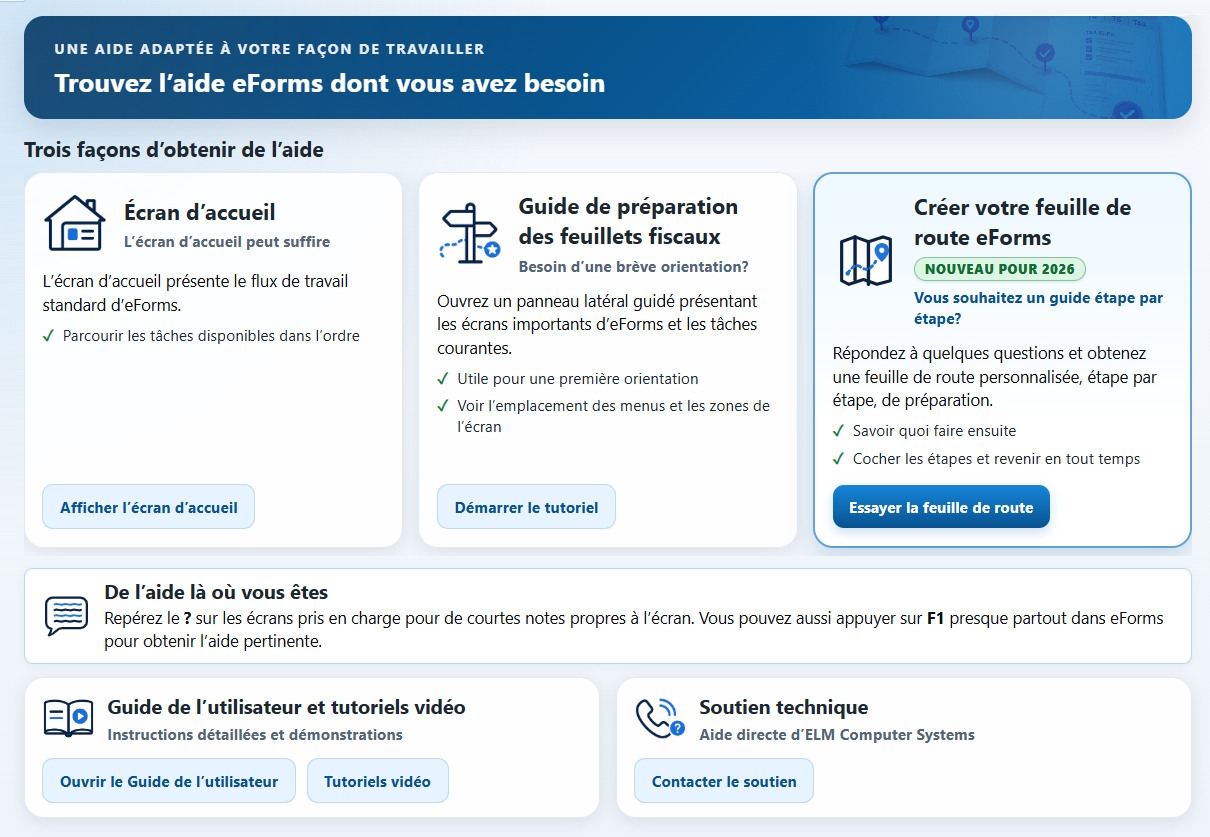Click the Tutoriels vidéo button
Image resolution: width=1210 pixels, height=837 pixels.
(378, 781)
